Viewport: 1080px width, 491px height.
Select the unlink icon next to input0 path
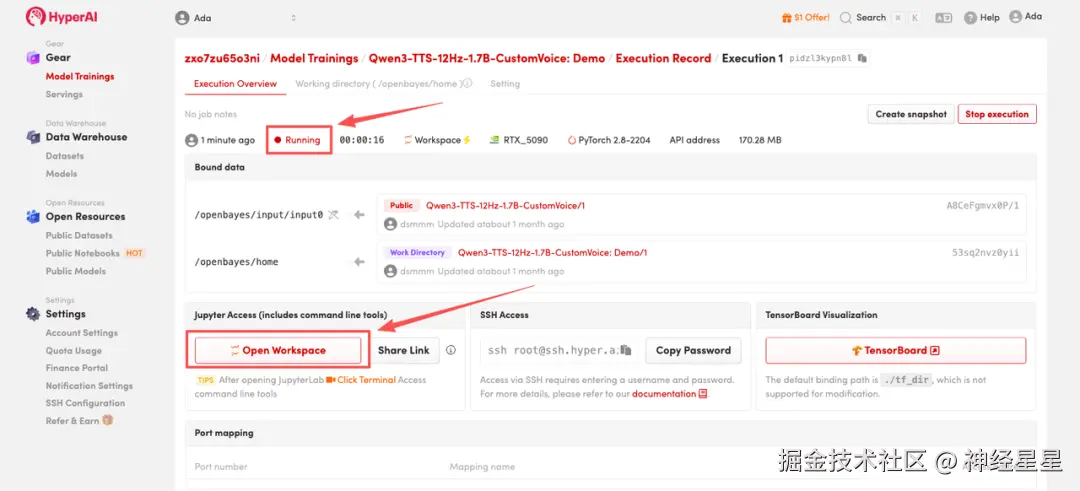click(x=333, y=215)
